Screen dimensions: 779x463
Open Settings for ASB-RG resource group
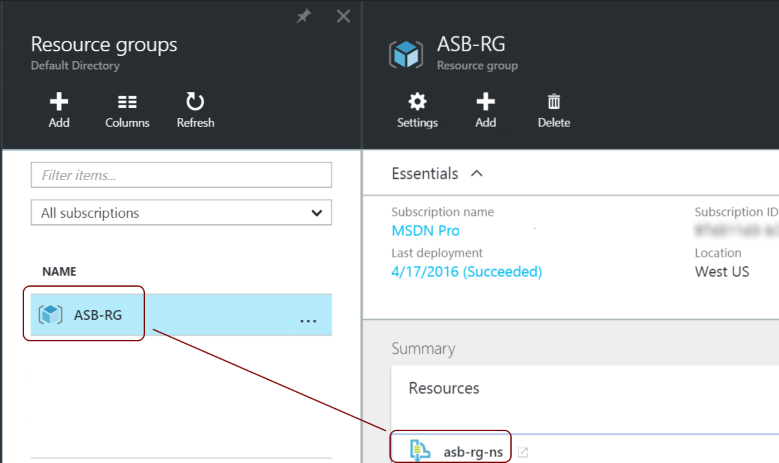click(x=417, y=110)
